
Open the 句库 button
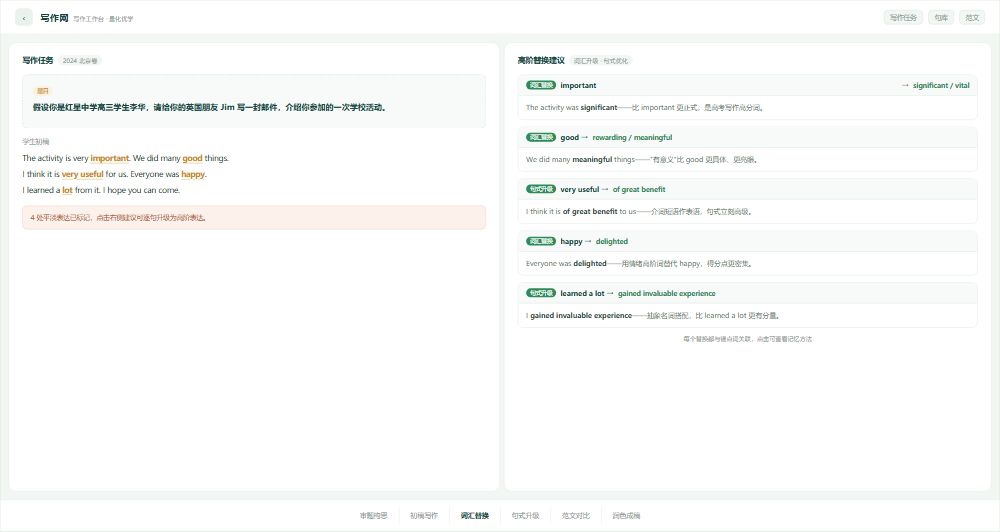point(941,18)
